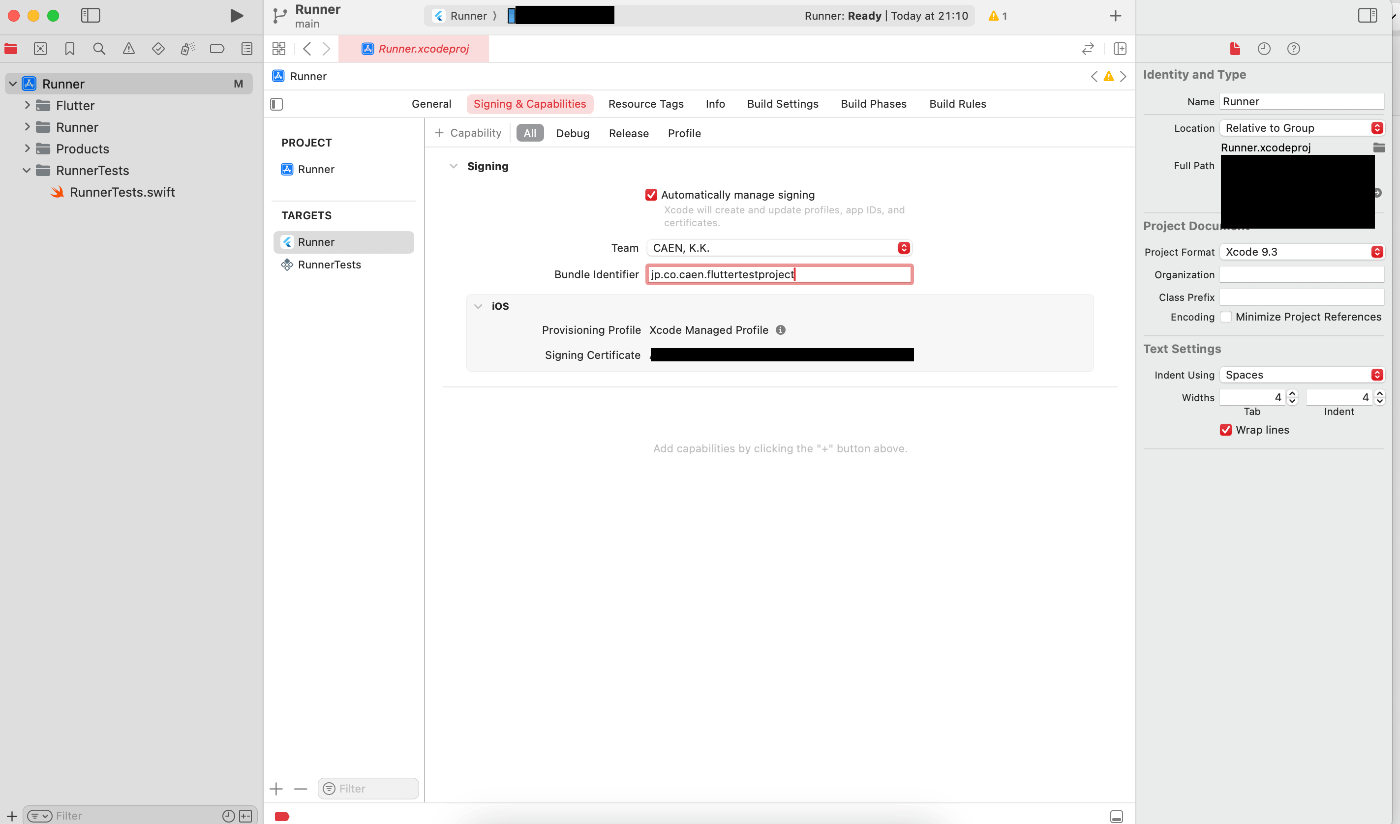Toggle the debug area at bottom right

[1117, 816]
